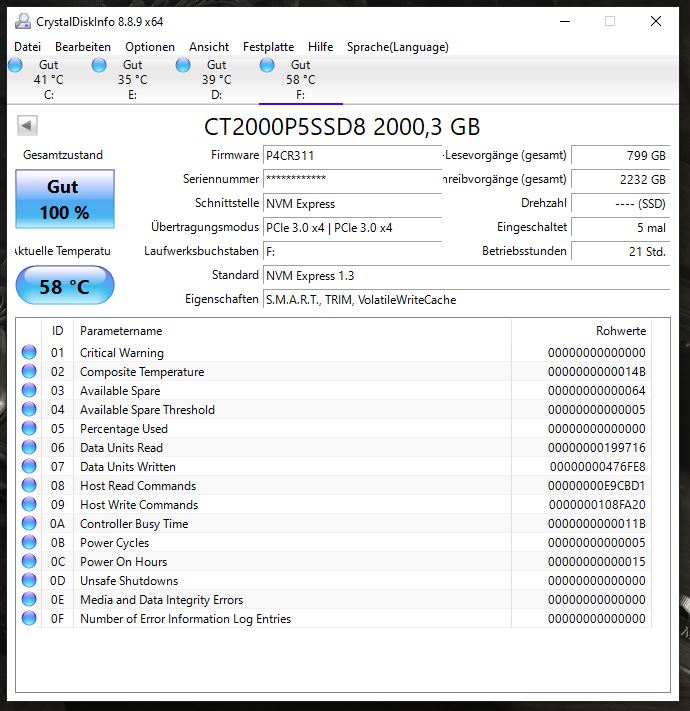Click status icon for Composite Temperature
690x711 pixels.
pyautogui.click(x=29, y=371)
